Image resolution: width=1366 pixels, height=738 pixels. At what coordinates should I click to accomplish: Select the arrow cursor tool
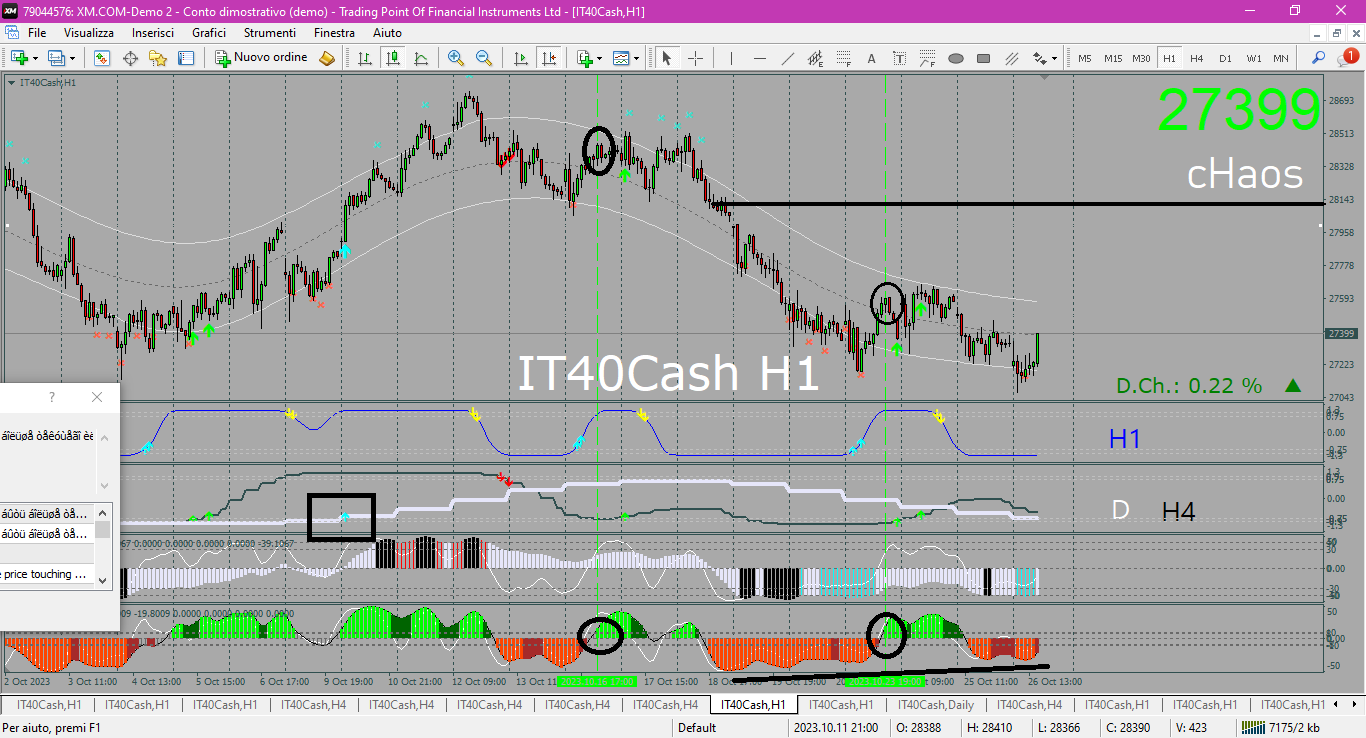coord(667,58)
